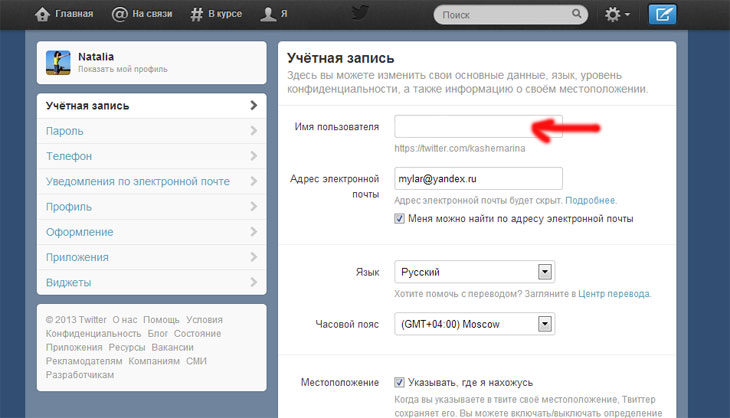Select the Приложения settings tab
The height and width of the screenshot is (418, 730).
click(x=152, y=257)
